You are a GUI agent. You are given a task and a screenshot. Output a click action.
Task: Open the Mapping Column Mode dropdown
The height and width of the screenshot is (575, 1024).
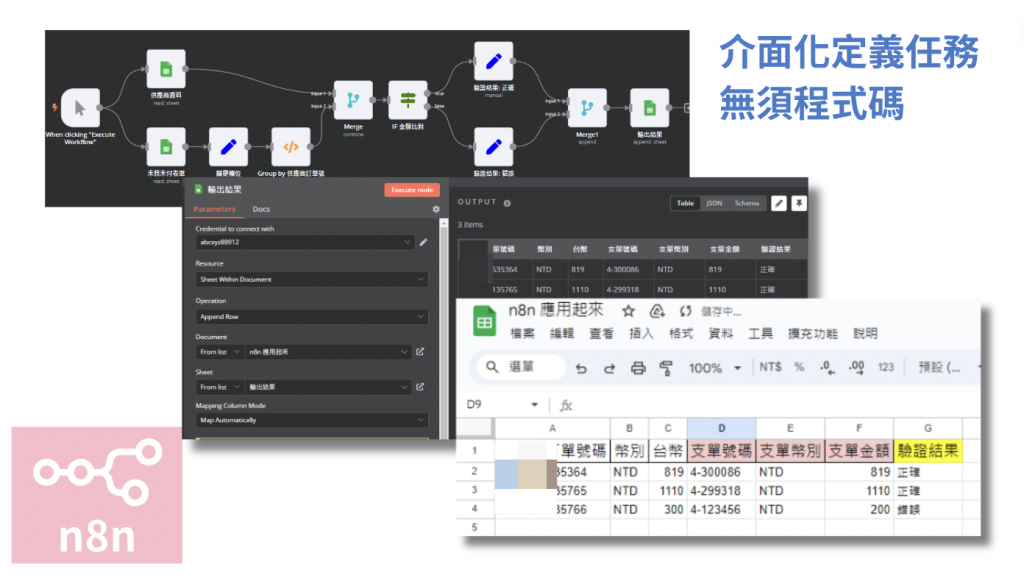[312, 420]
